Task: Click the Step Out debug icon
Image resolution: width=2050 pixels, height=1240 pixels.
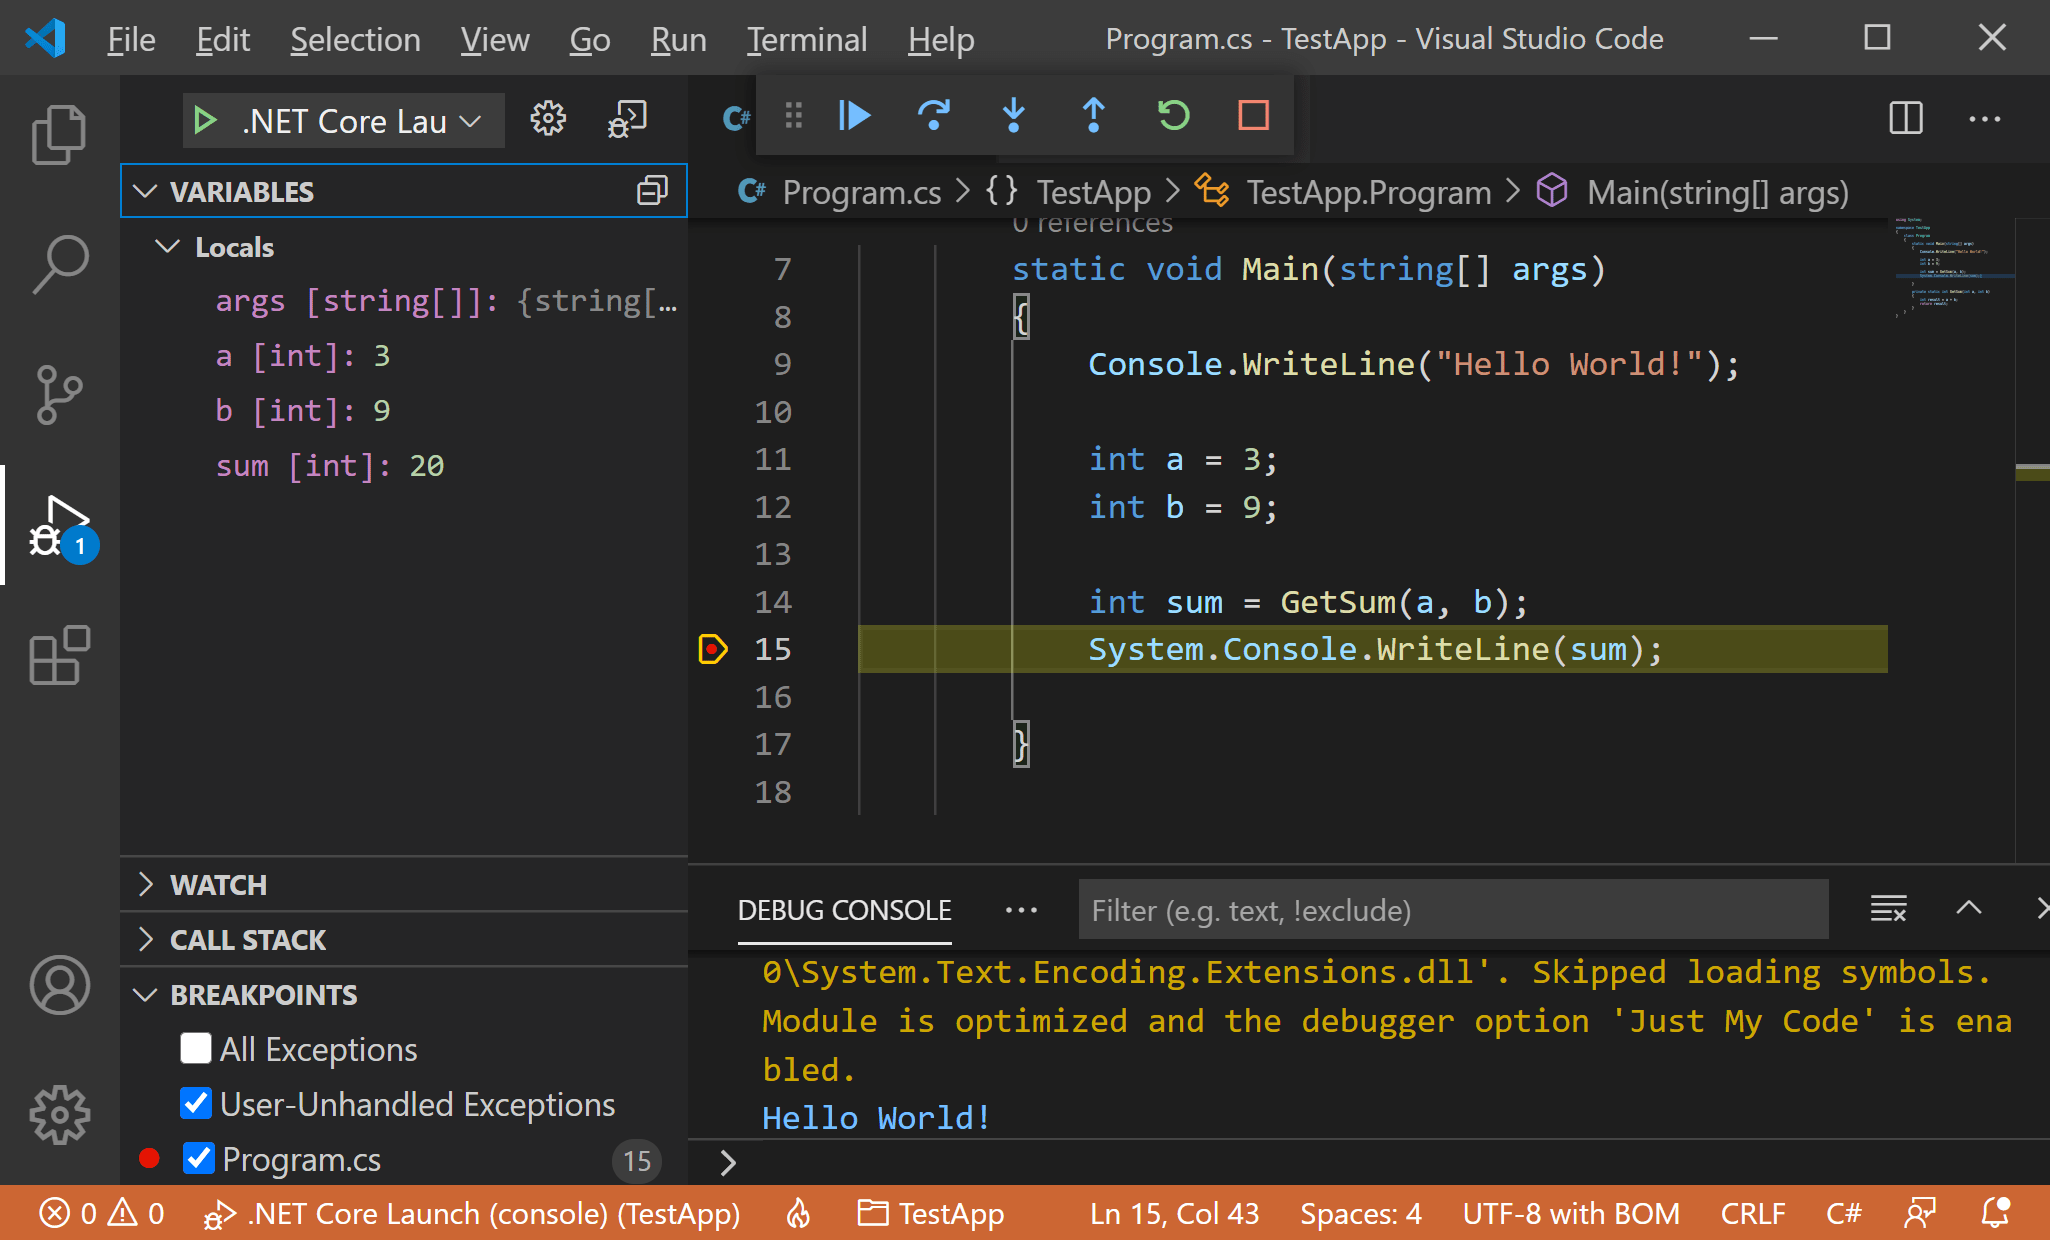Action: [x=1093, y=115]
